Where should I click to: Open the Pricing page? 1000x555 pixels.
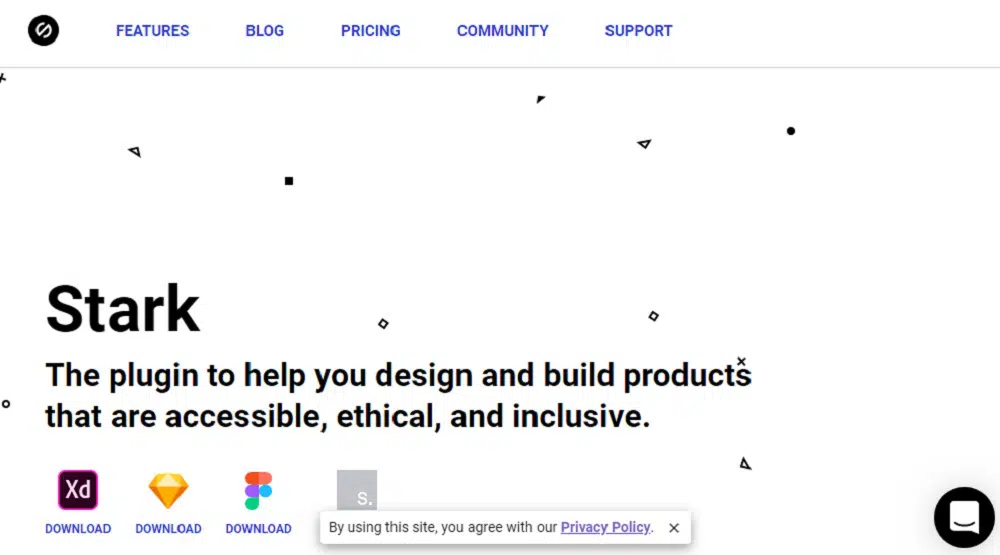click(370, 31)
